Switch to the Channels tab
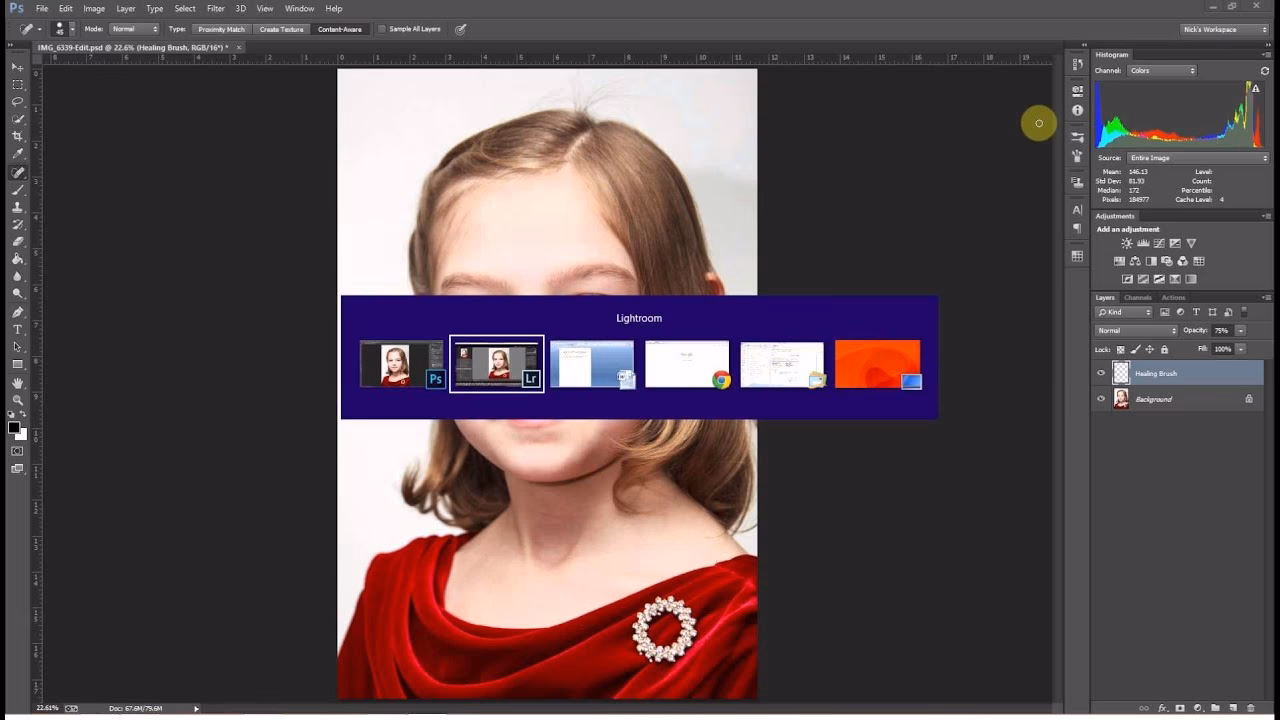1280x720 pixels. click(1137, 297)
